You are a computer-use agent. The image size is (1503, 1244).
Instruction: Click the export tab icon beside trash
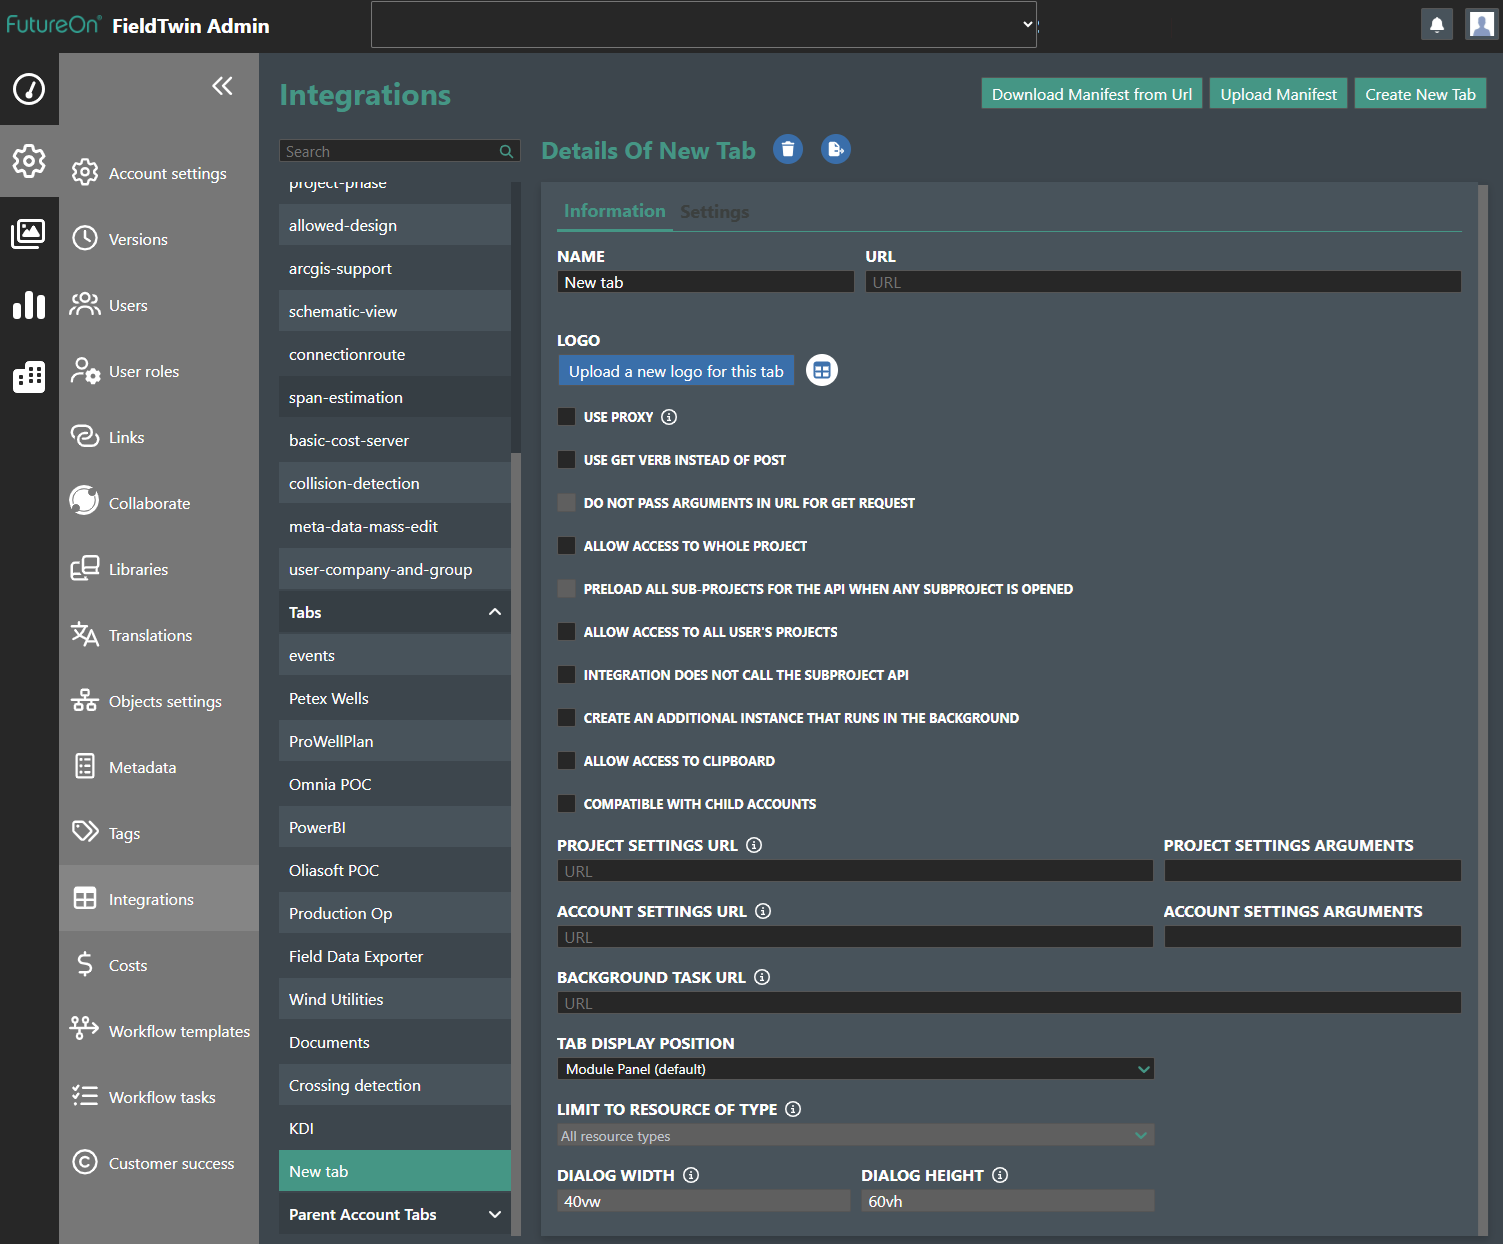coord(835,150)
